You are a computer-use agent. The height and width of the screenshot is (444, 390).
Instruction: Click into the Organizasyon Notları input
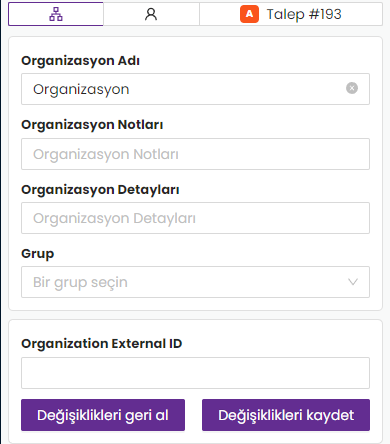point(195,154)
